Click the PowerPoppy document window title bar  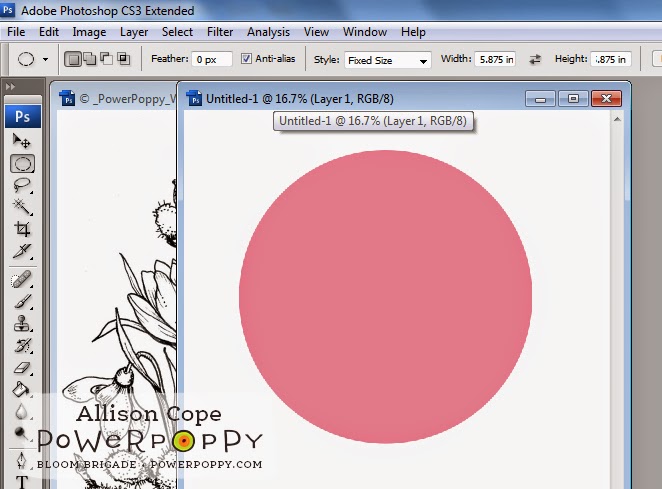click(114, 99)
